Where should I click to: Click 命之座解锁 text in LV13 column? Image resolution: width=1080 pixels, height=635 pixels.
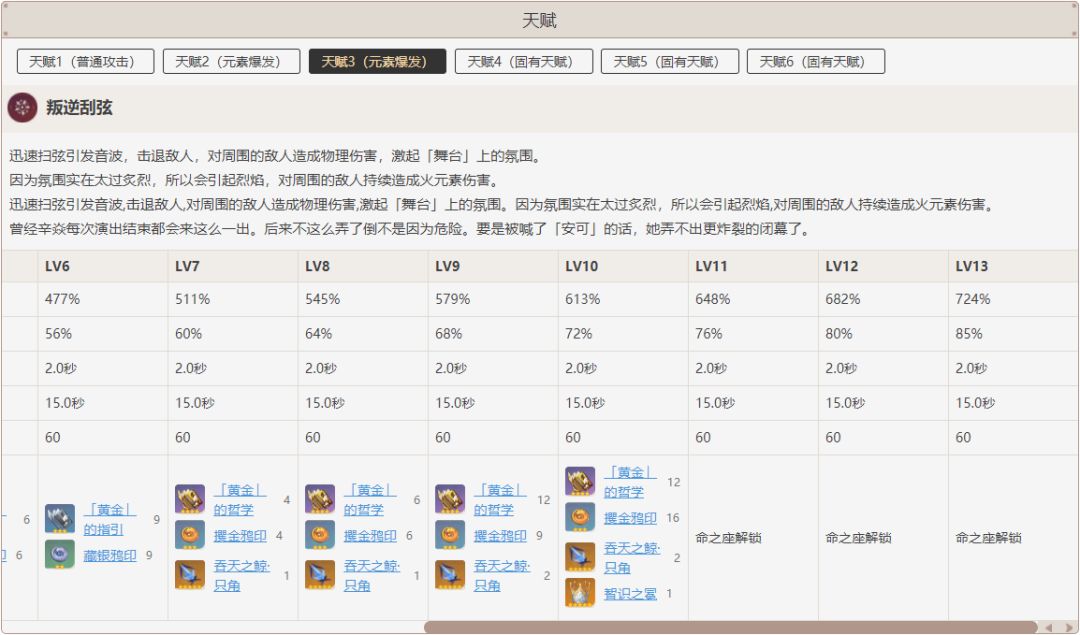988,538
